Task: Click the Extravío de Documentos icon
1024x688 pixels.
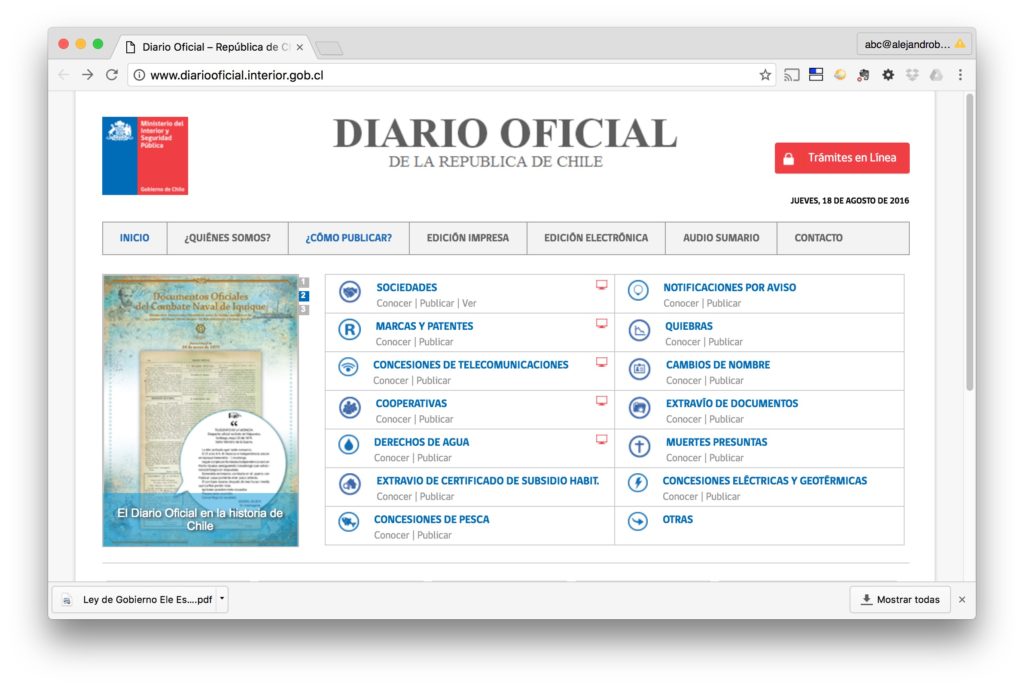Action: 639,408
